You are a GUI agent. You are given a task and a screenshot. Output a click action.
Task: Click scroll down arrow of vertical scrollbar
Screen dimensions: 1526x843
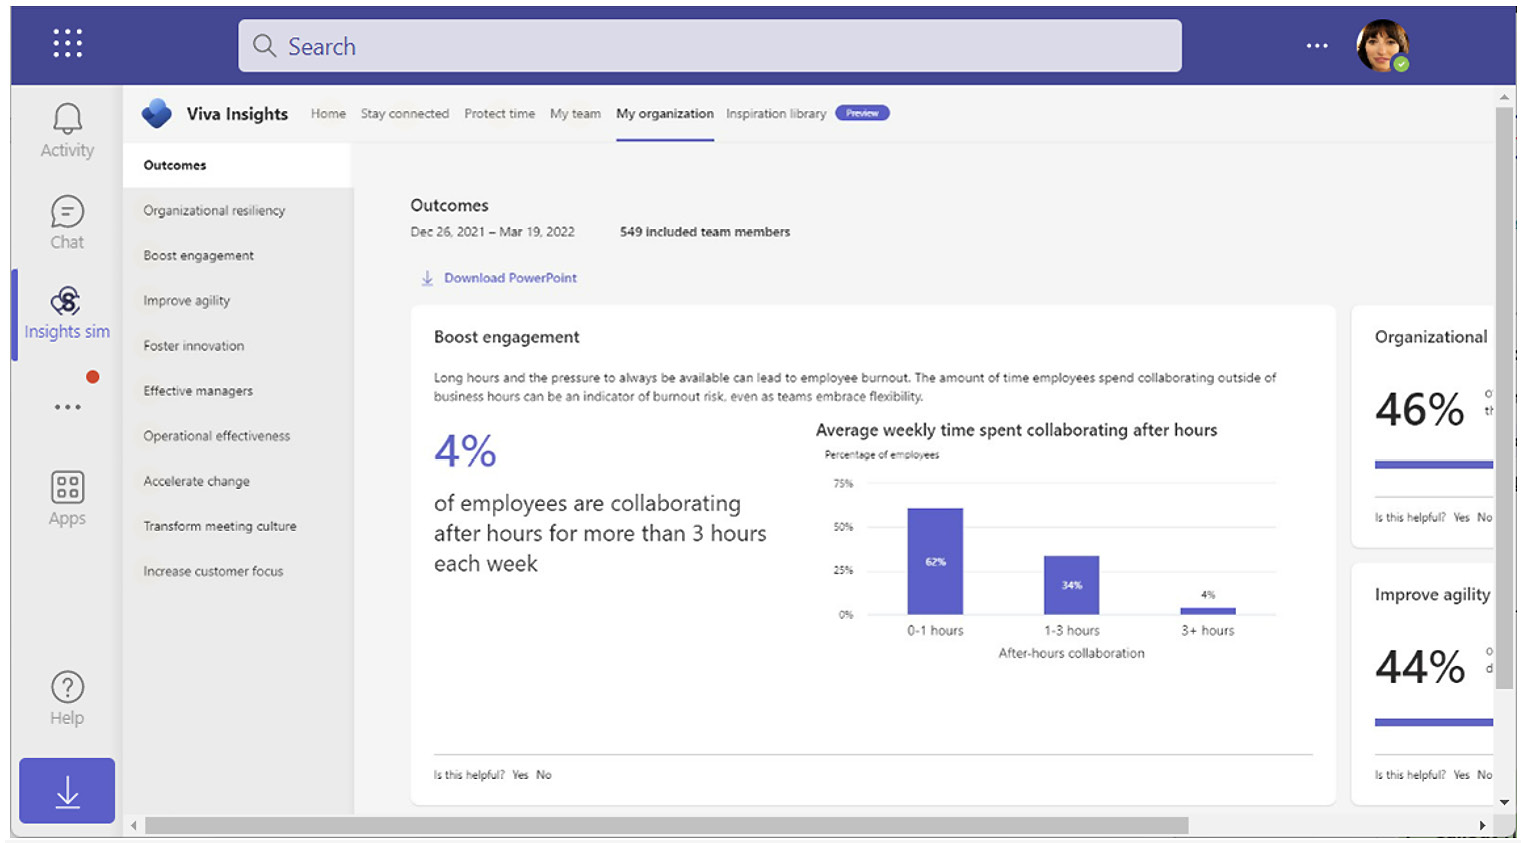(x=1504, y=802)
